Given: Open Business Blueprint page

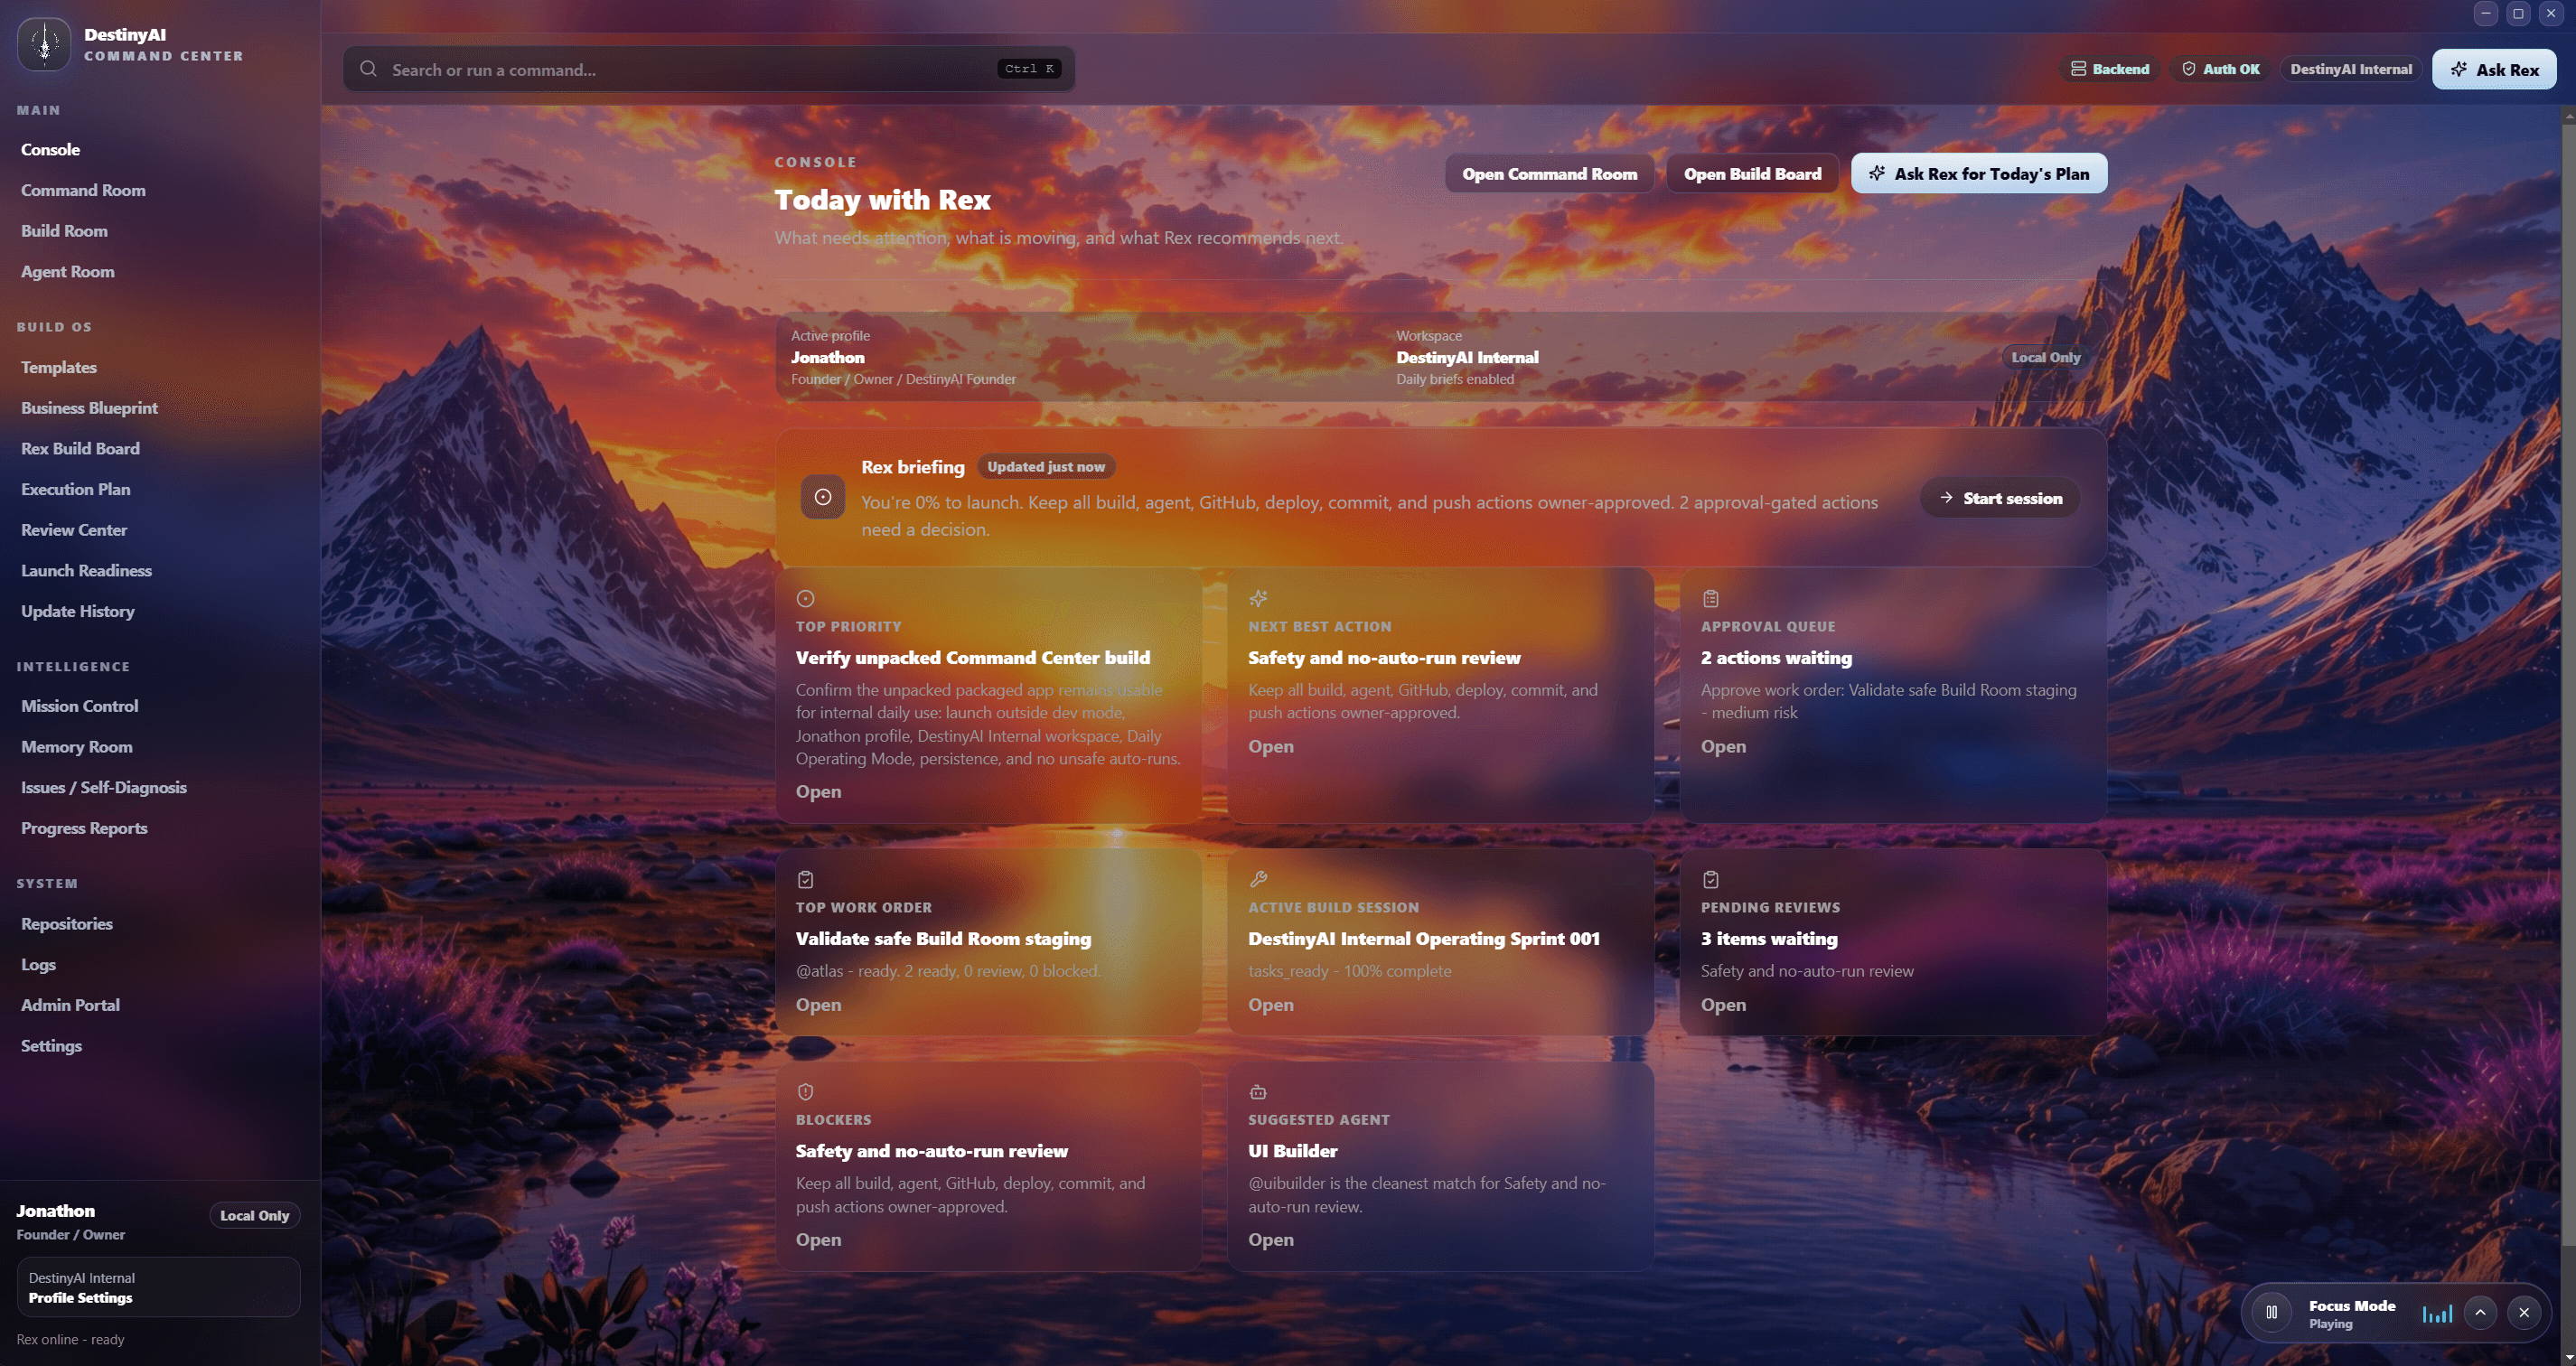Looking at the screenshot, I should [x=89, y=408].
